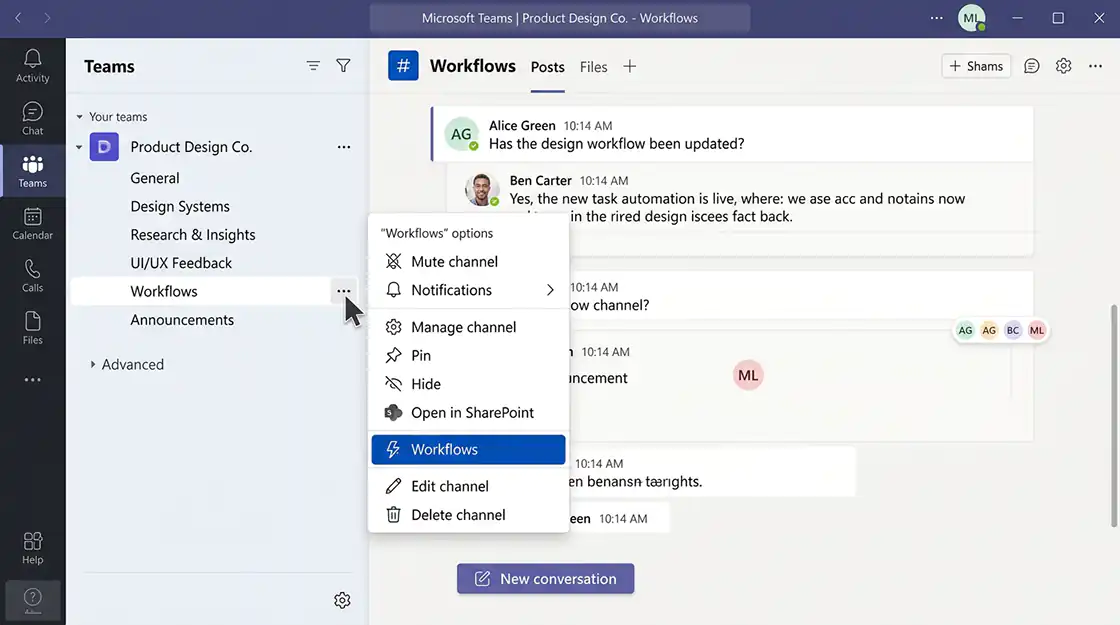The width and height of the screenshot is (1120, 625).
Task: Click the "Ben Carter" sender name
Action: click(541, 181)
